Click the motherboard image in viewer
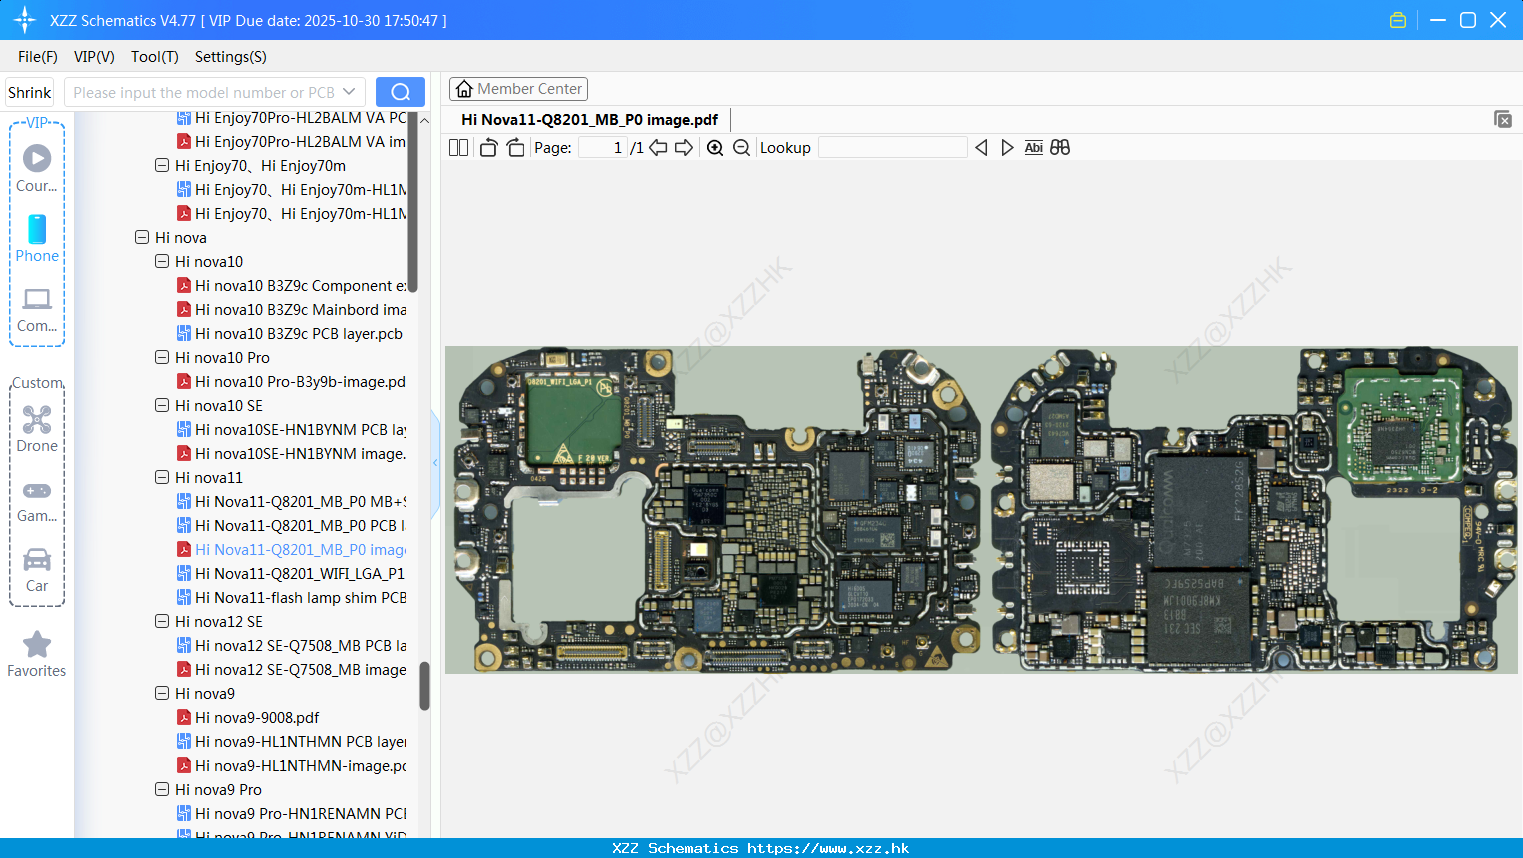The height and width of the screenshot is (858, 1523). click(x=981, y=509)
